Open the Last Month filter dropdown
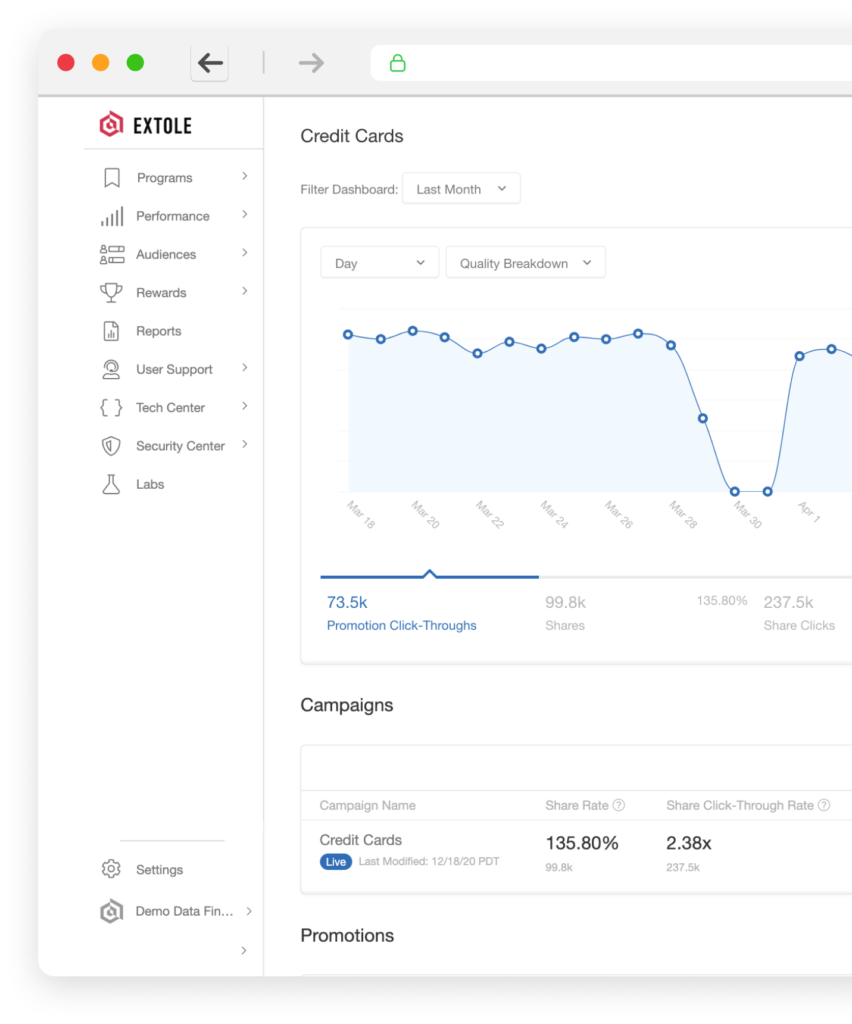852x1024 pixels. 461,189
